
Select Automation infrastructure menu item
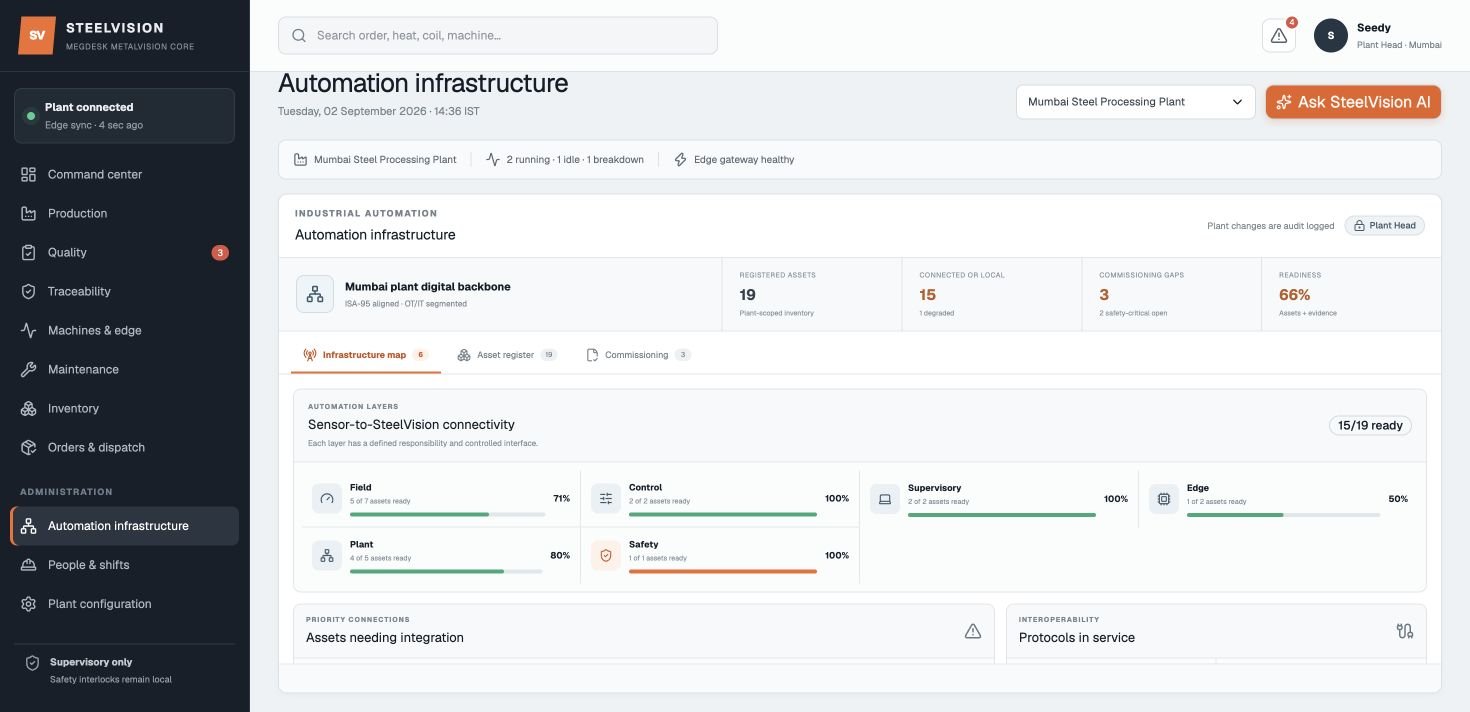click(125, 526)
